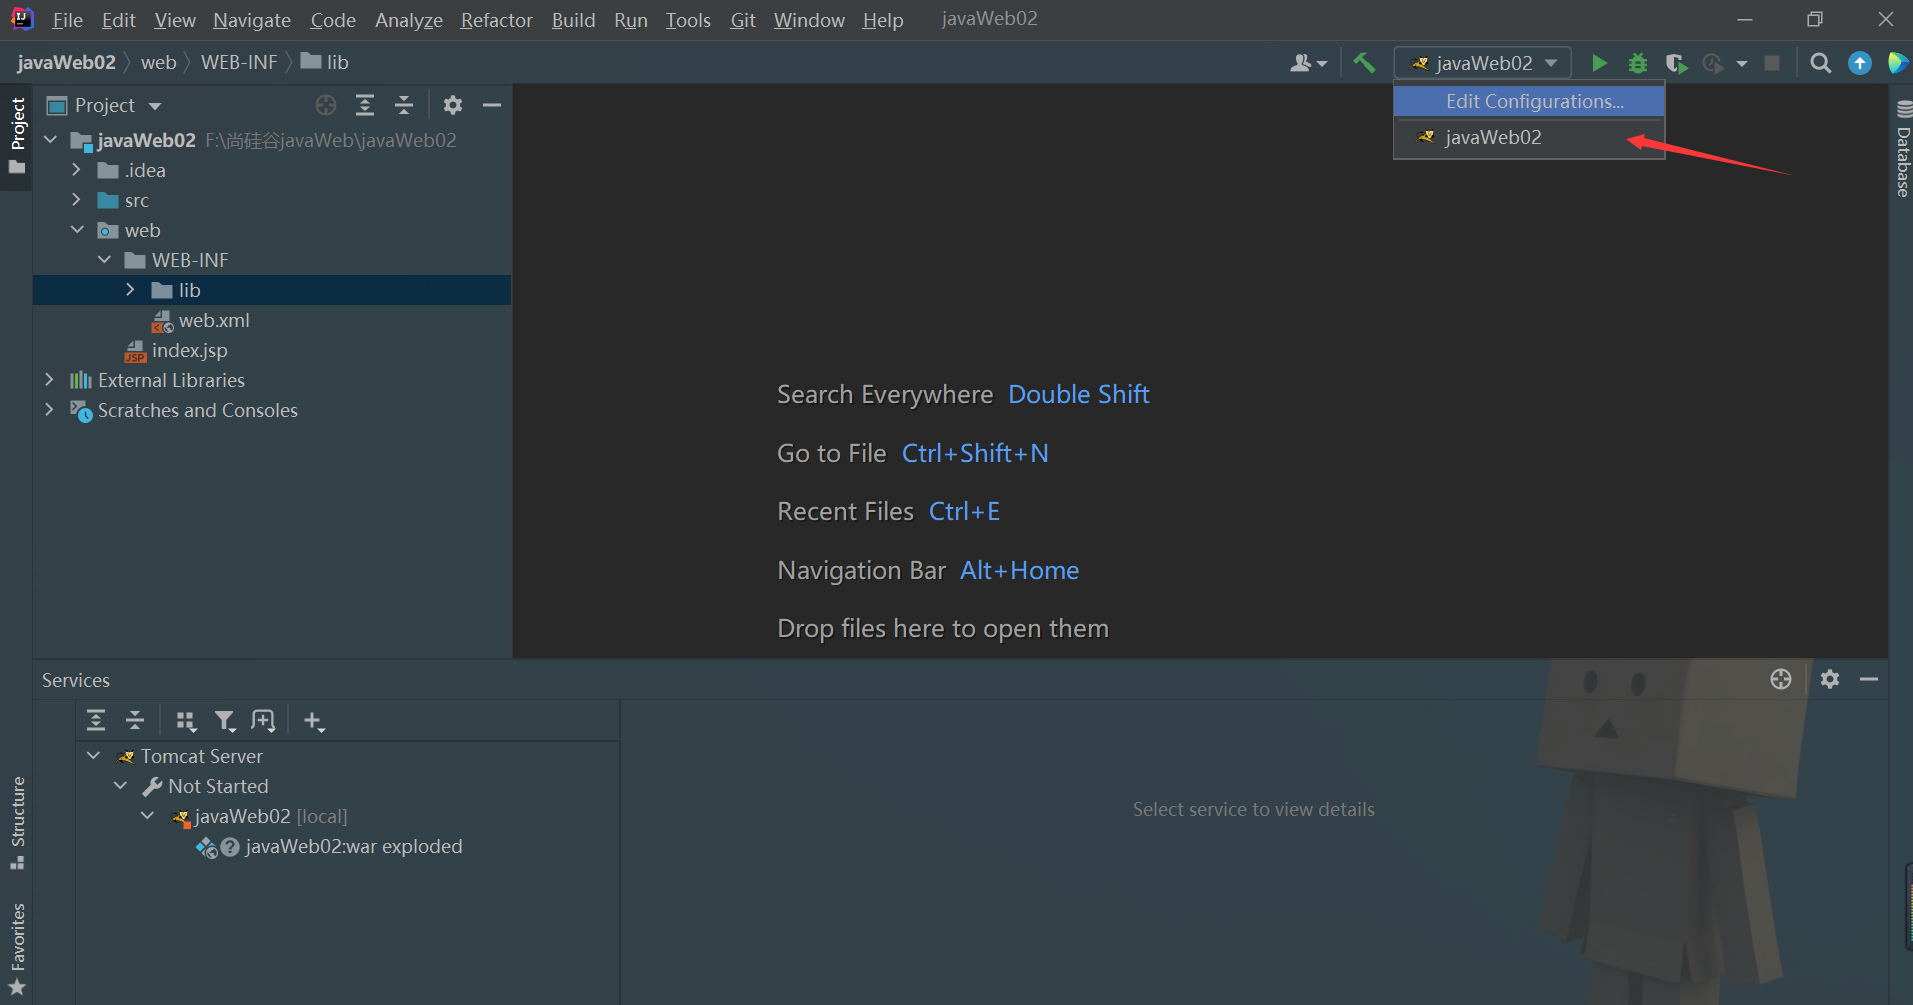This screenshot has width=1913, height=1005.
Task: Collapse javaWeb02 [local] service node
Action: [148, 816]
